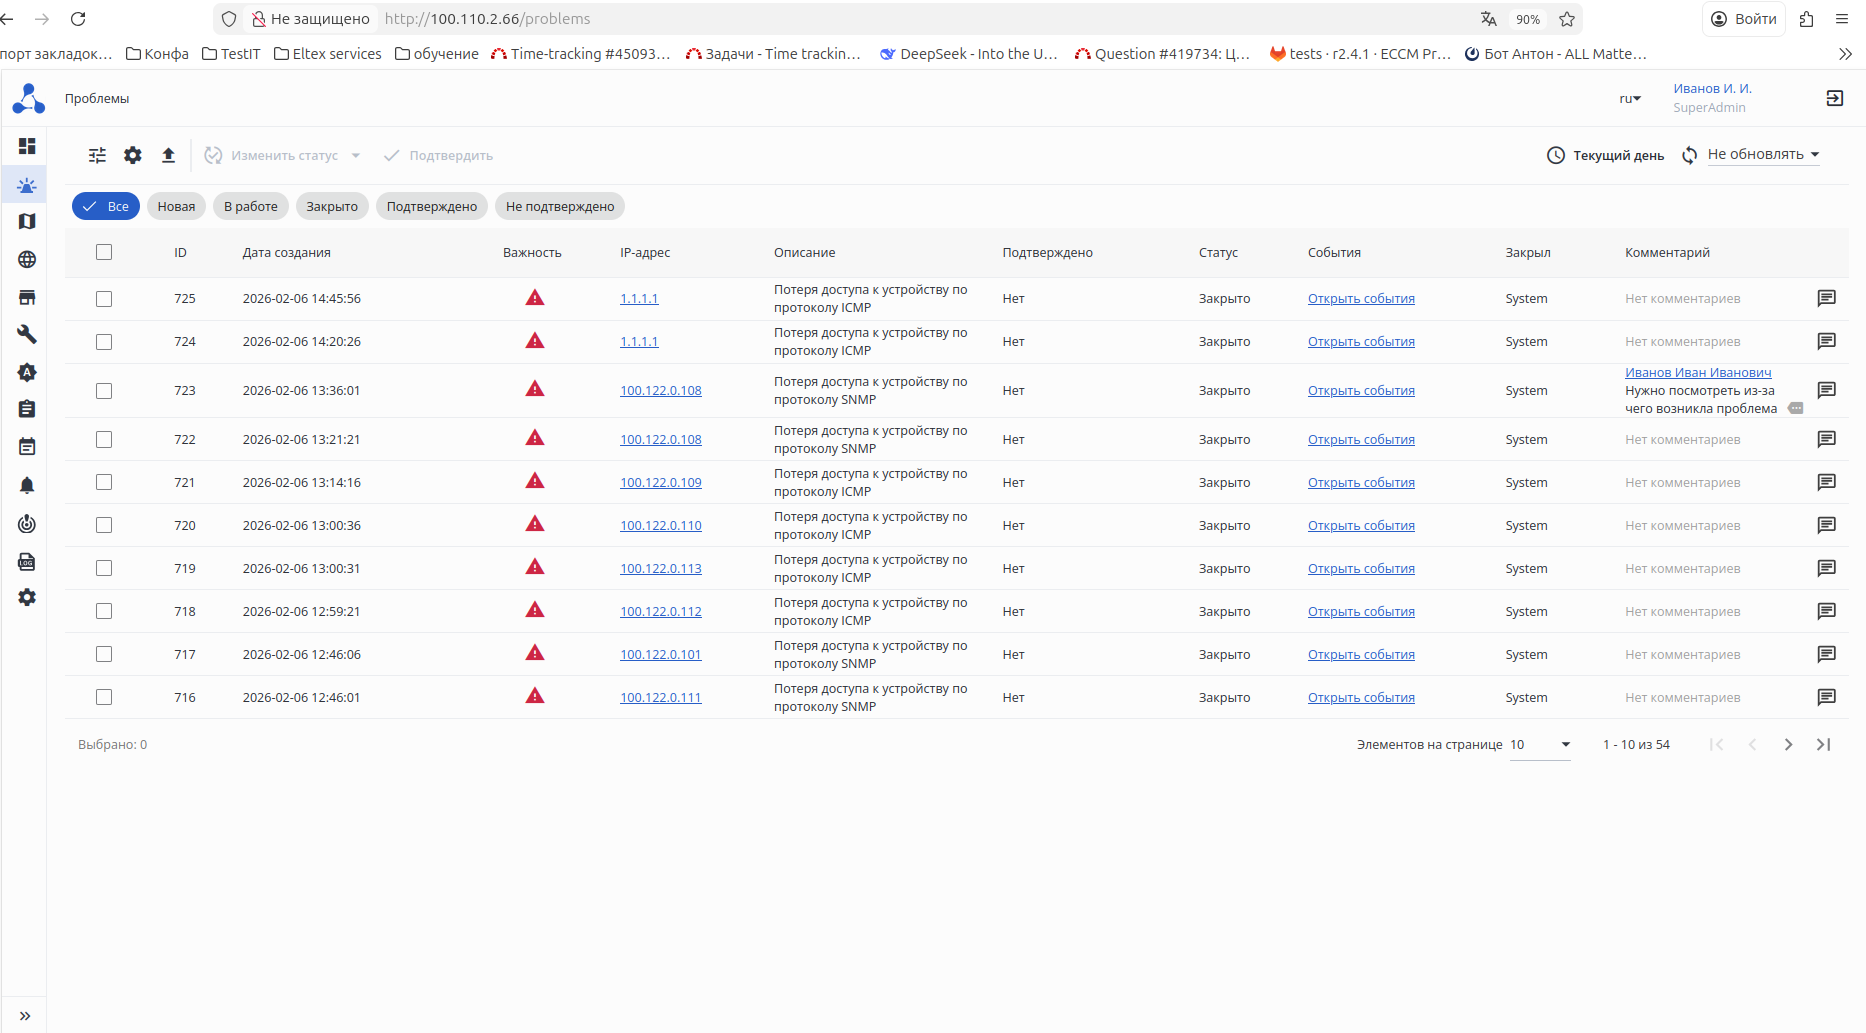Click the logout icon in header
Viewport: 1866px width, 1033px height.
pos(1834,98)
